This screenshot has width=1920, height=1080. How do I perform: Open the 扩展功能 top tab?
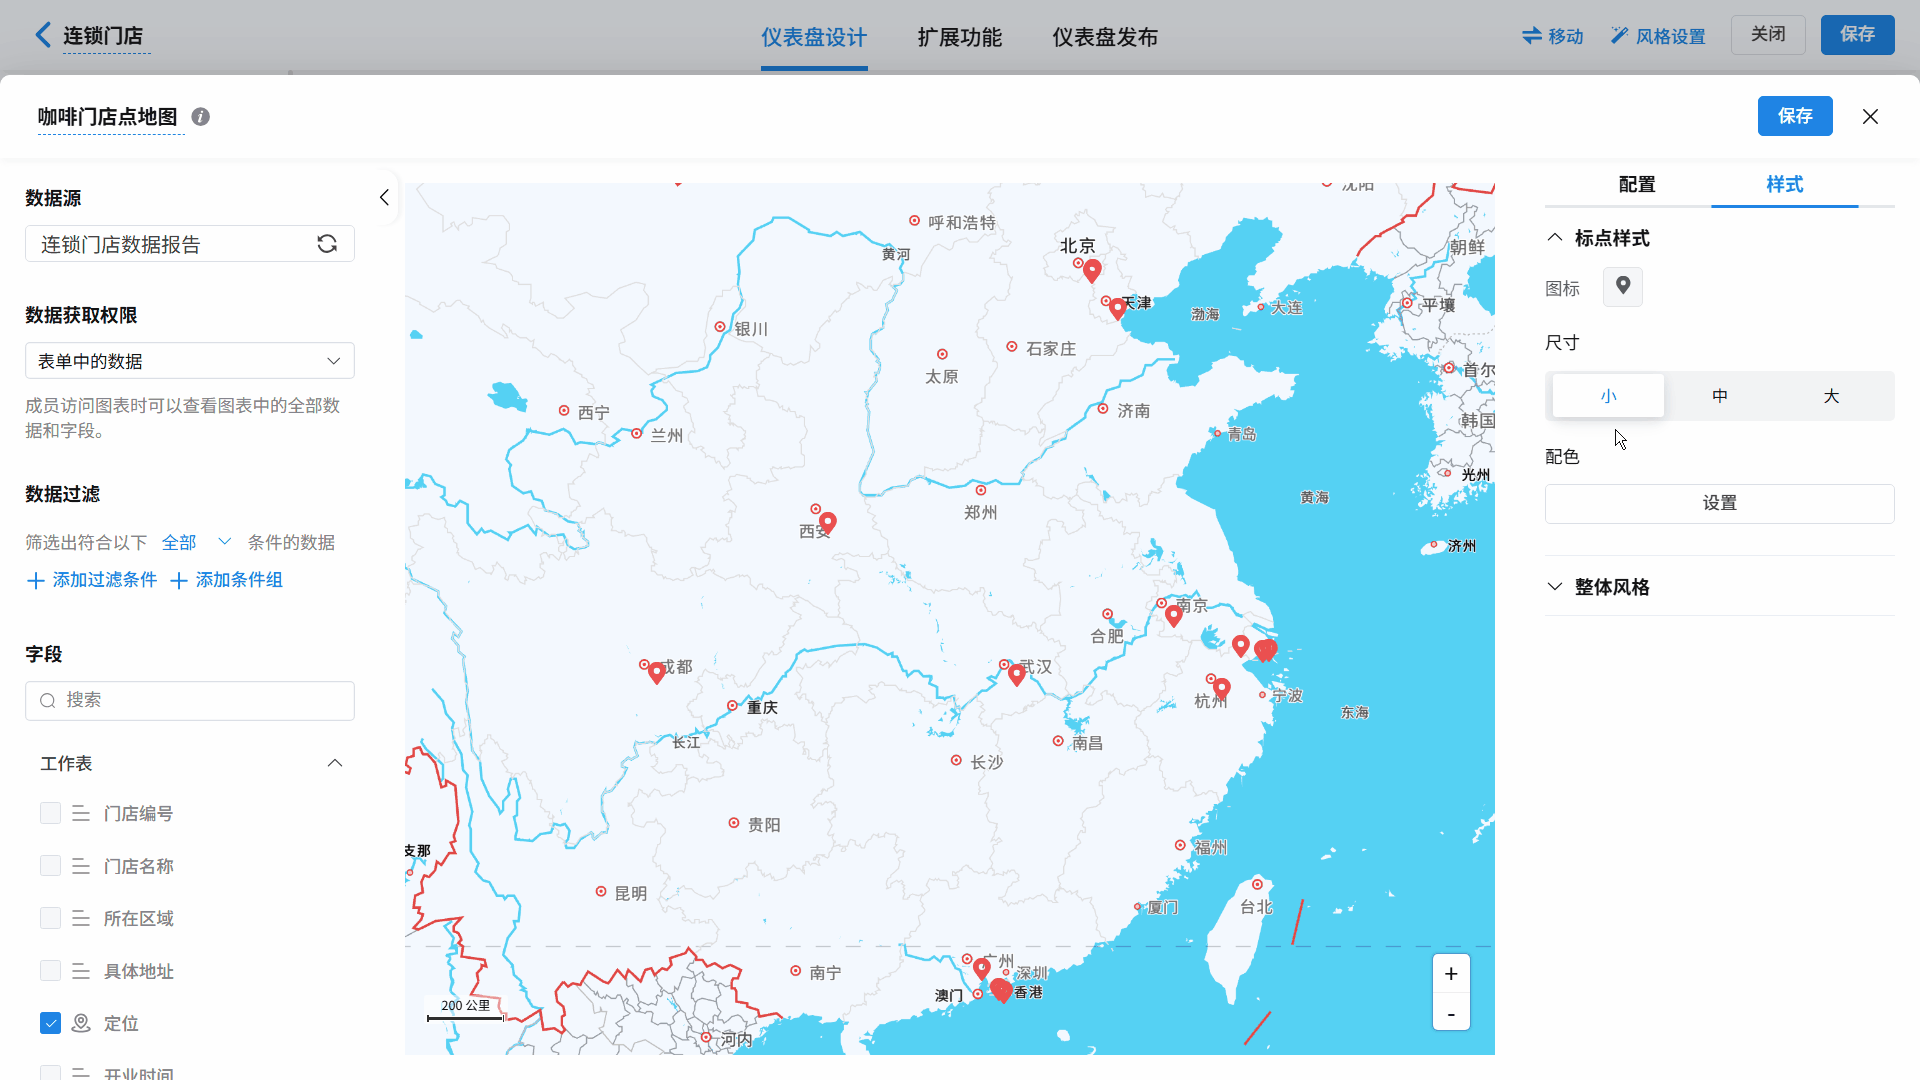[959, 37]
